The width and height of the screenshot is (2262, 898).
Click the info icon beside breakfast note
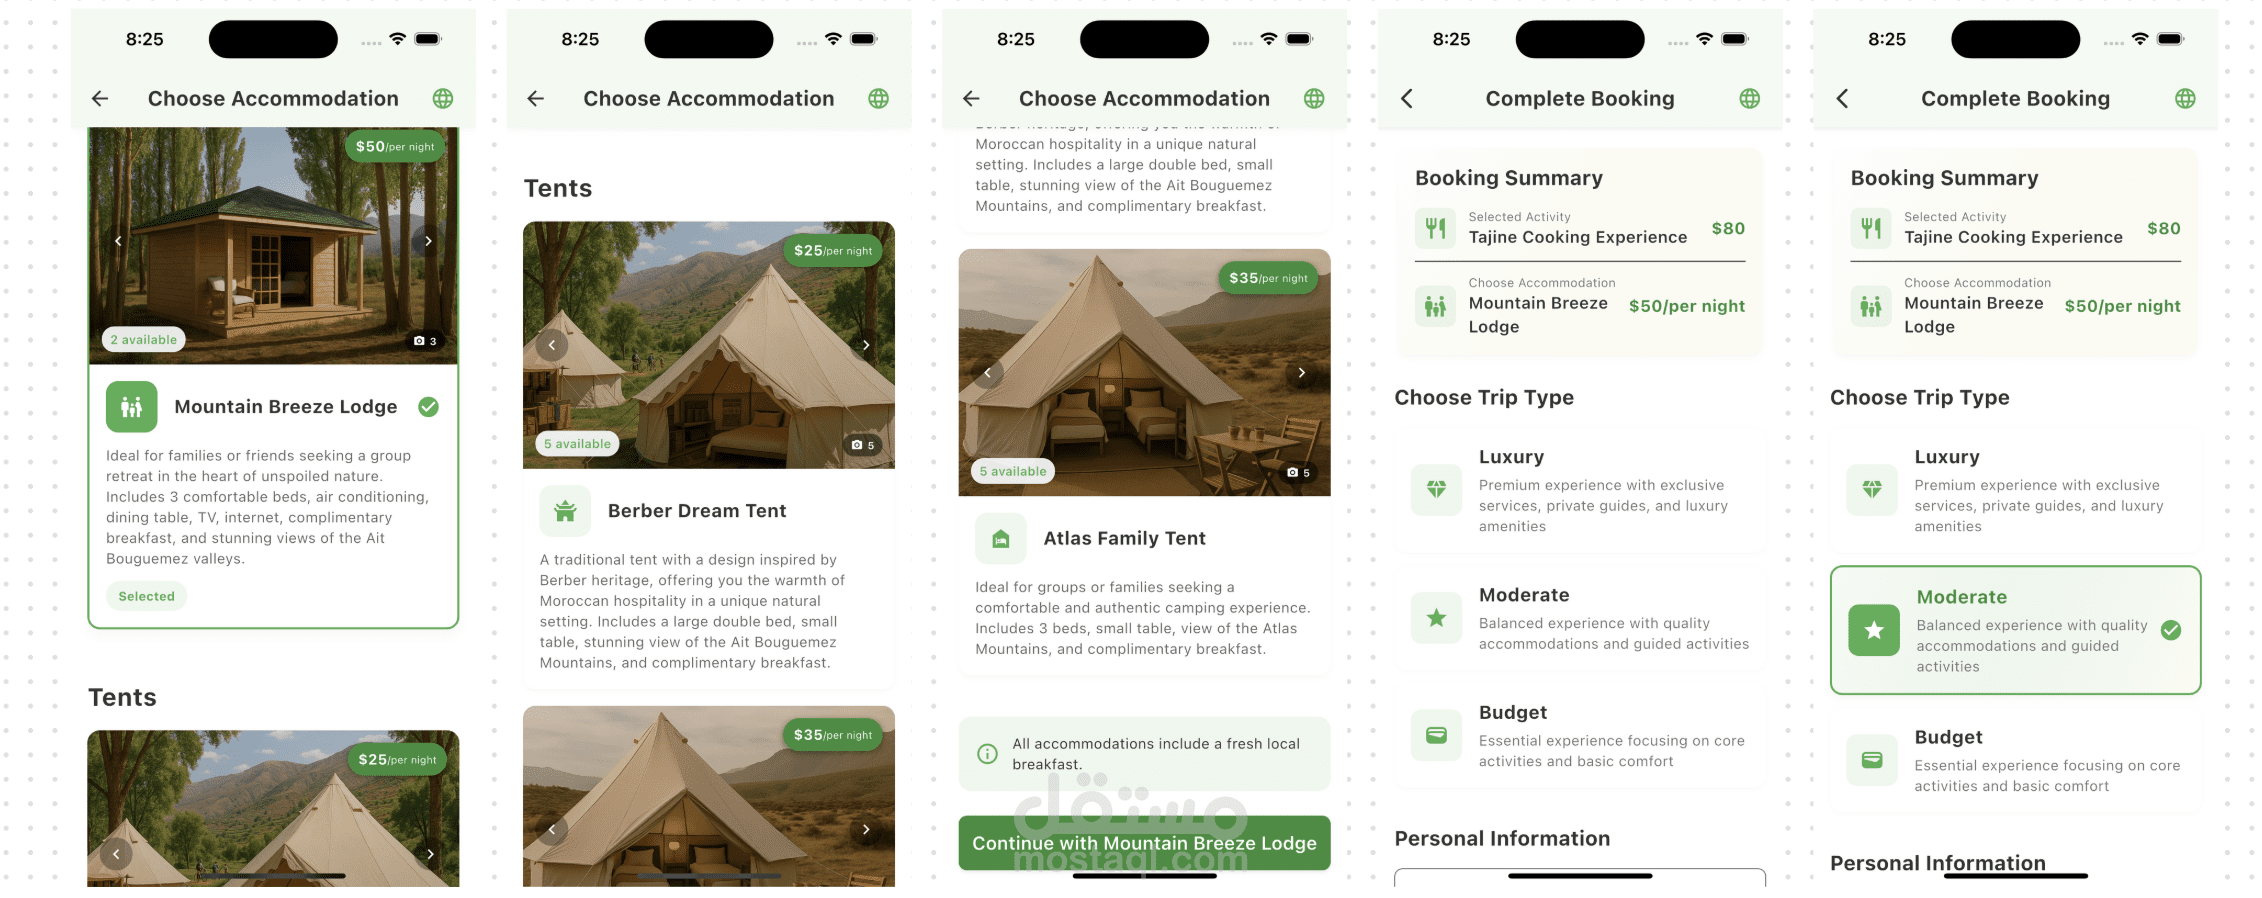[987, 754]
